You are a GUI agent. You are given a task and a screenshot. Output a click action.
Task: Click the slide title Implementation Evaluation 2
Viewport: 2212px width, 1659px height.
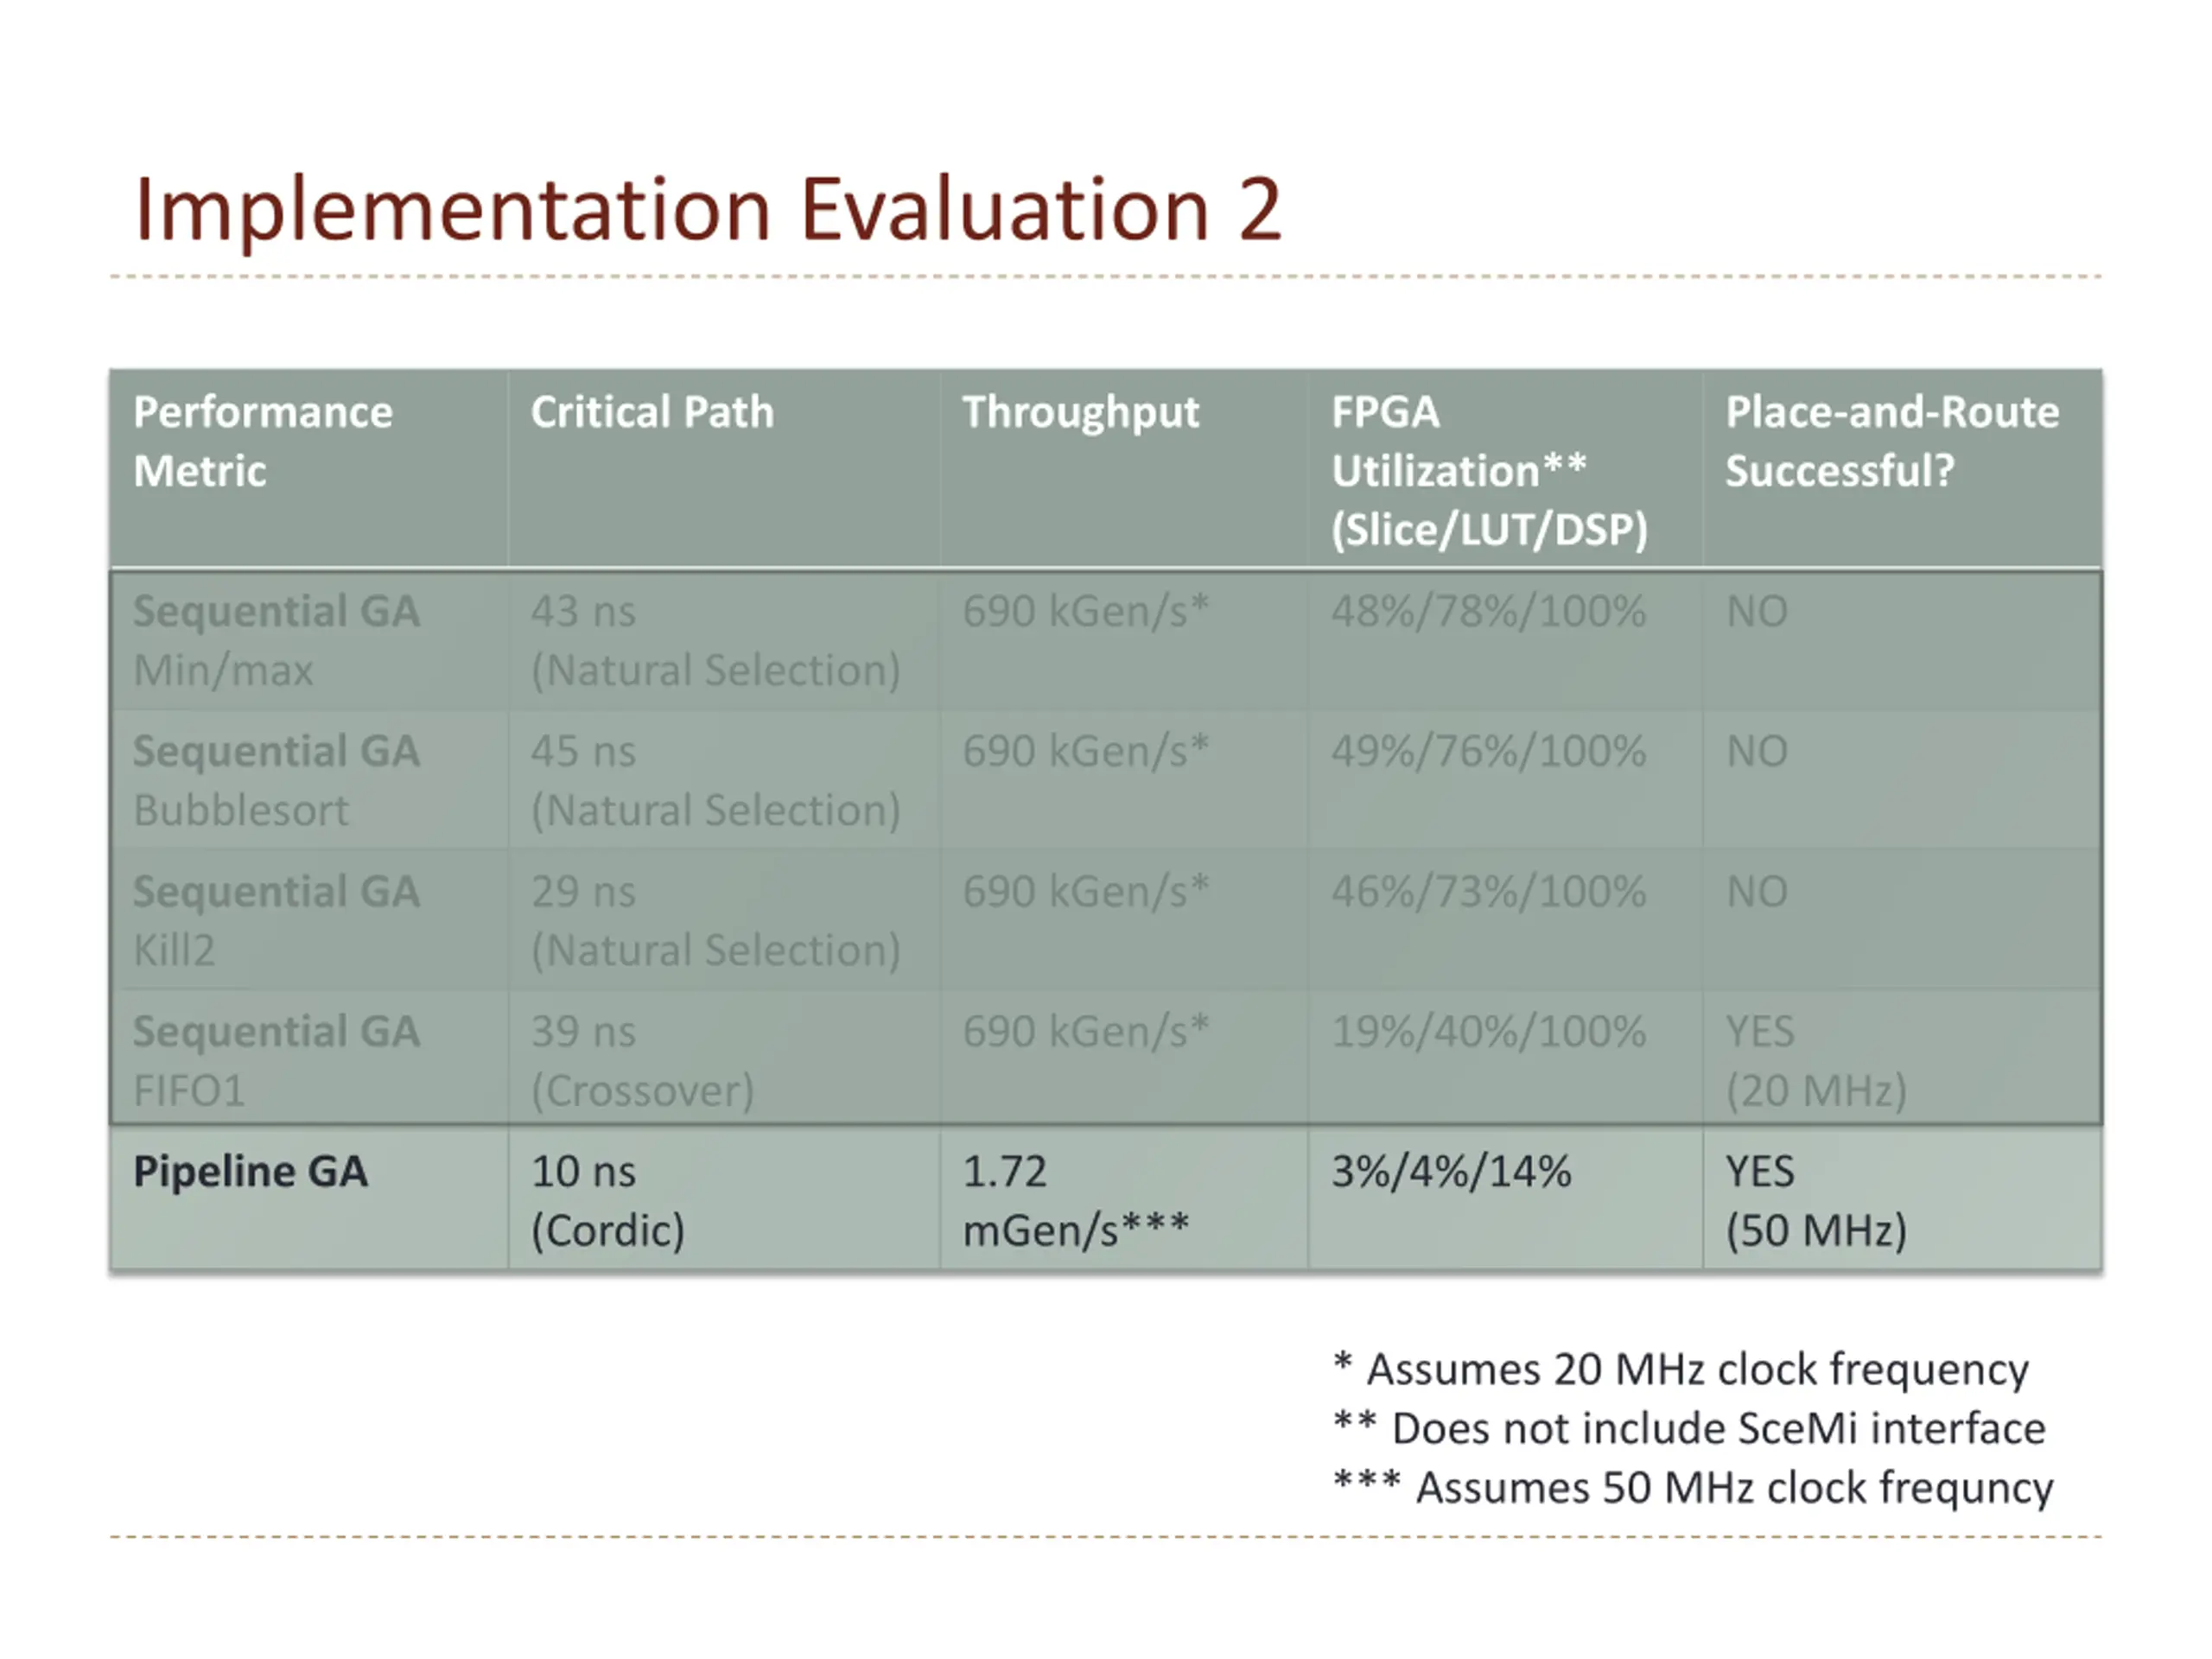(707, 210)
